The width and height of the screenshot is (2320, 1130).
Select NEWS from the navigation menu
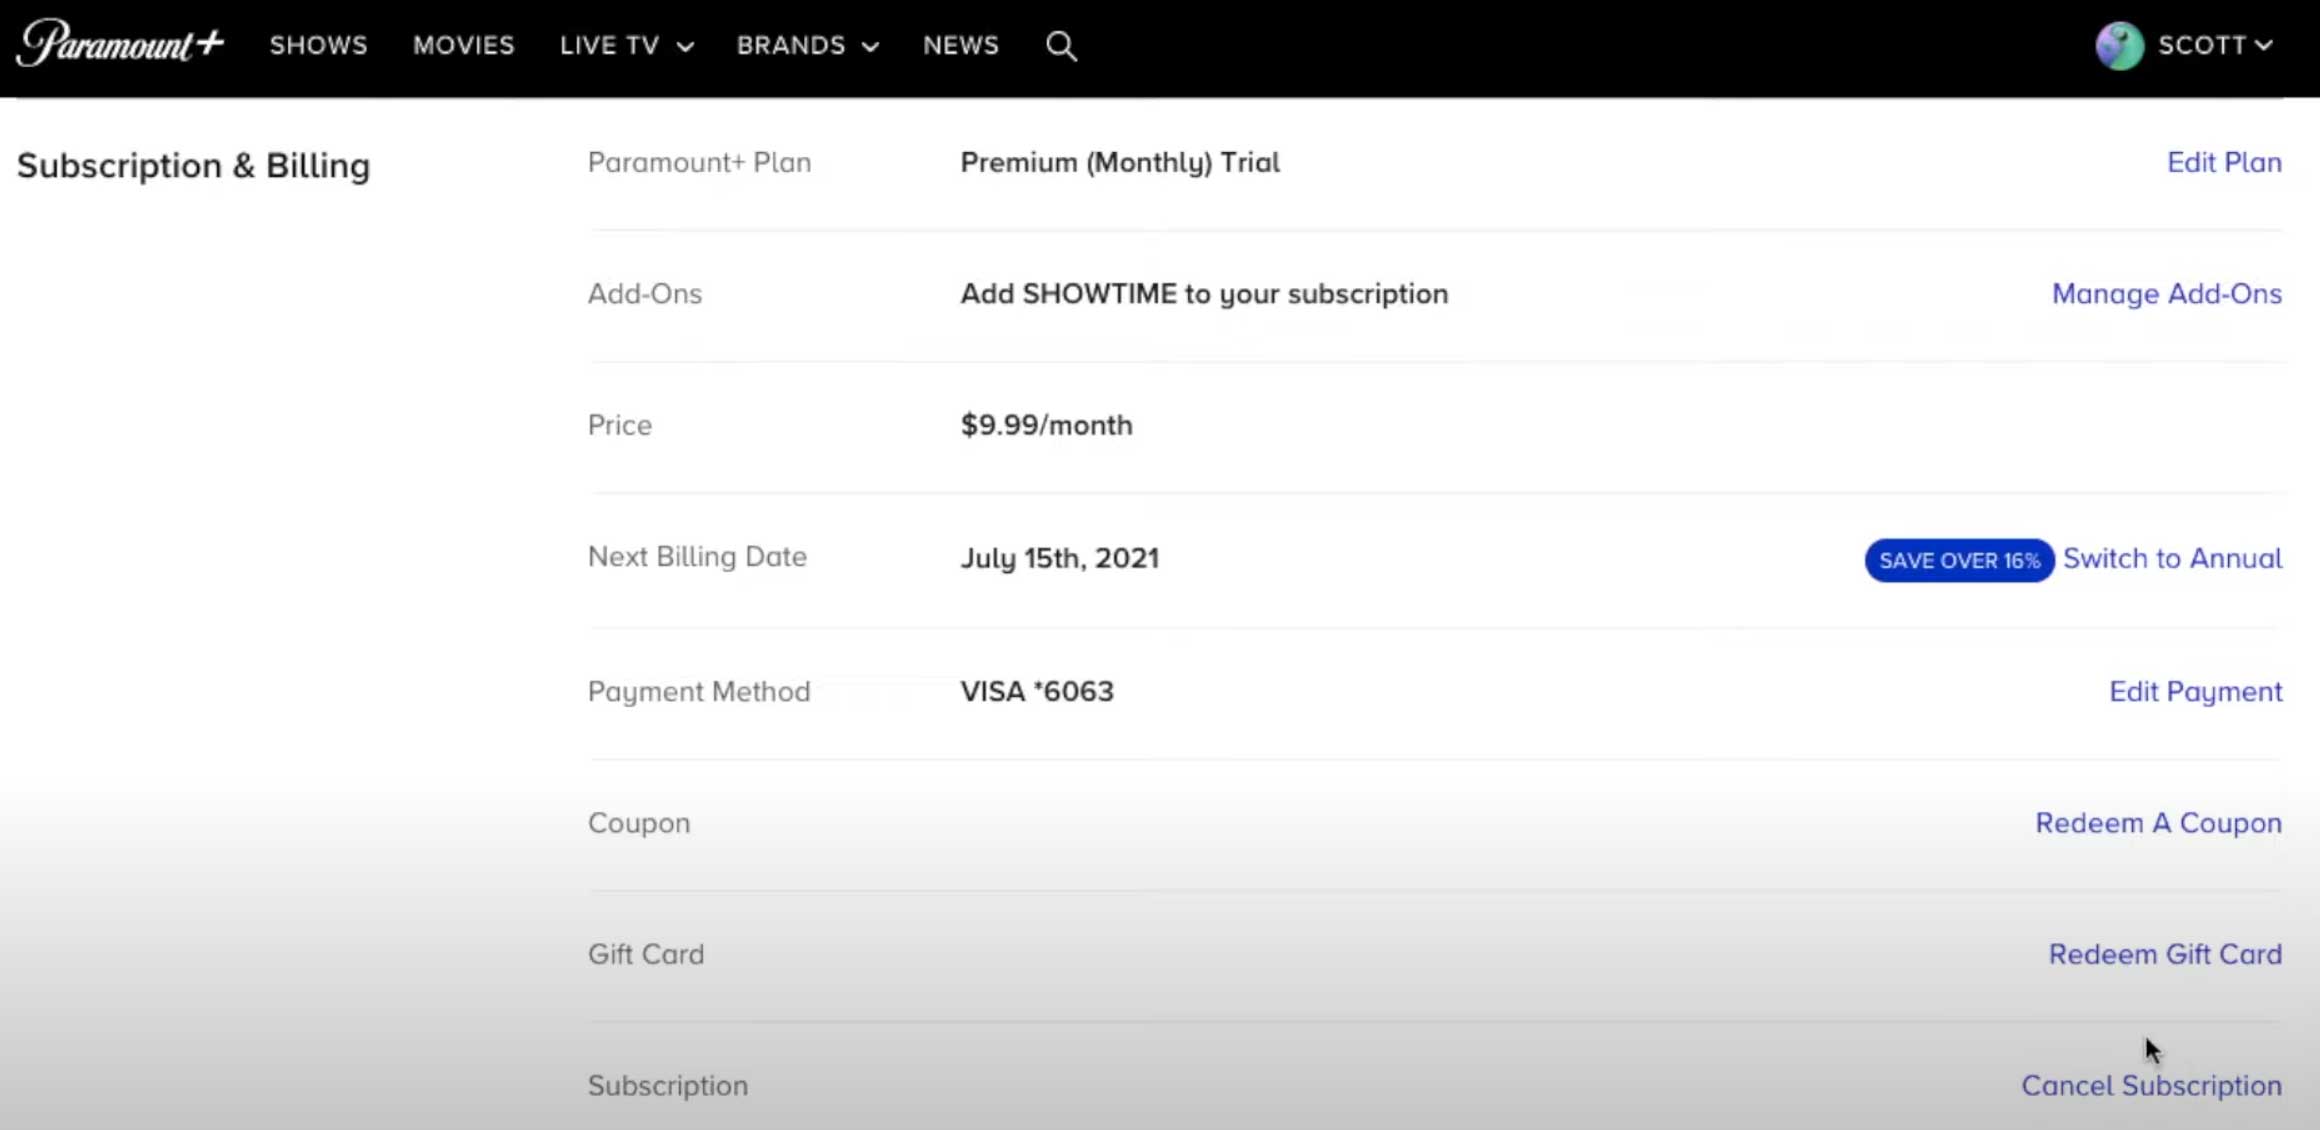tap(960, 44)
